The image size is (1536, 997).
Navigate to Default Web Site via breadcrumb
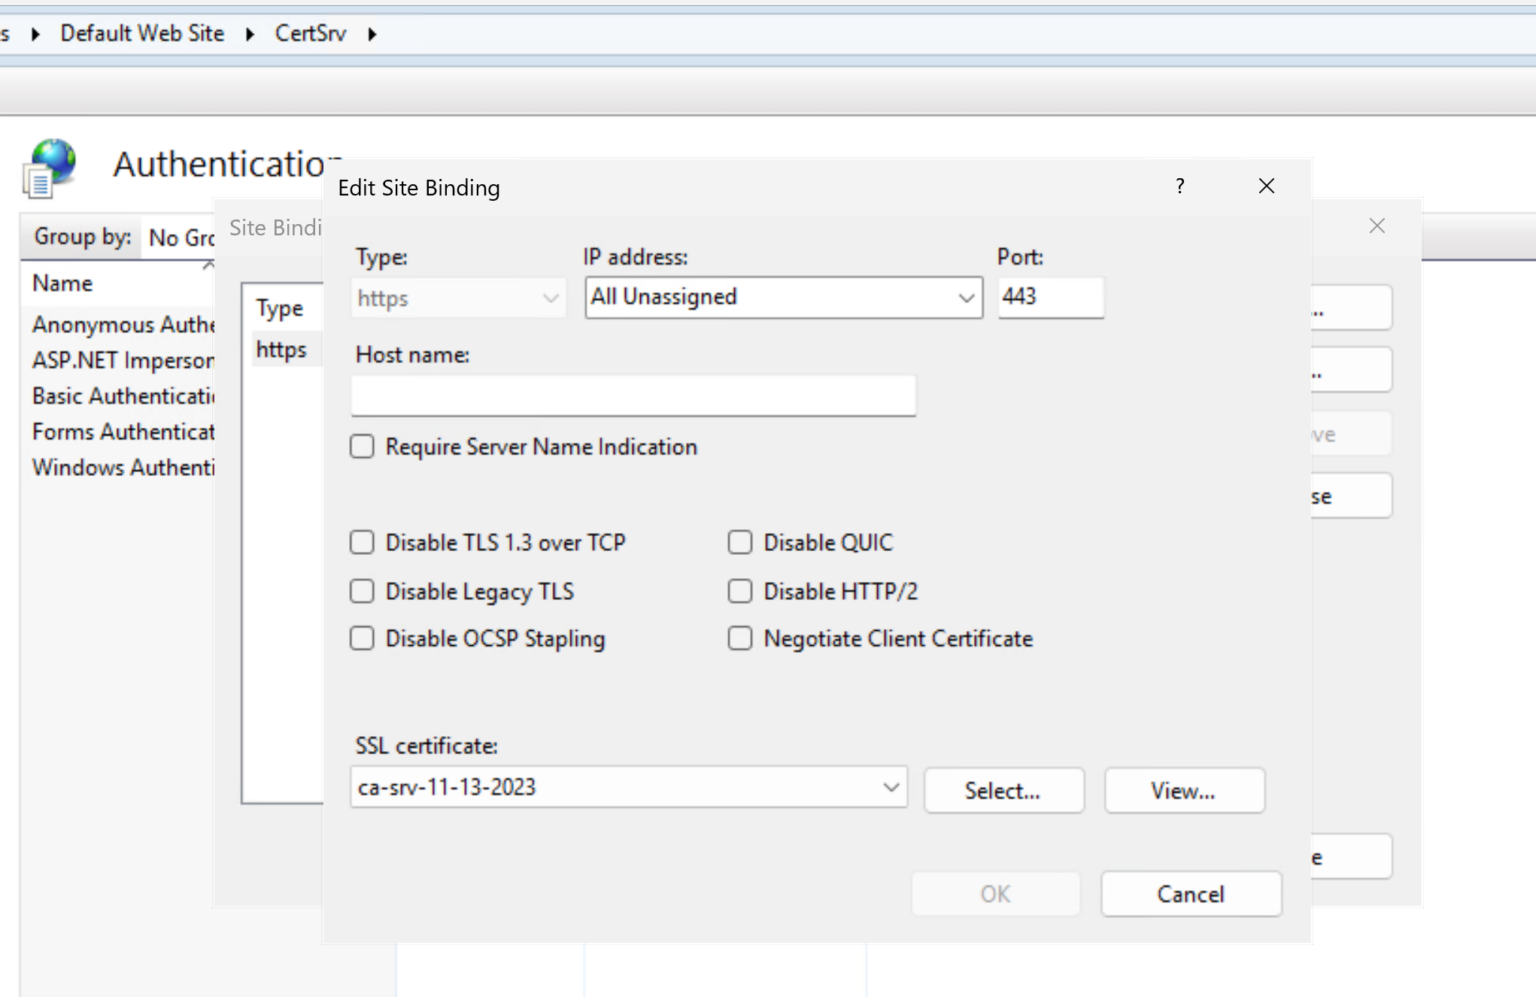142,33
